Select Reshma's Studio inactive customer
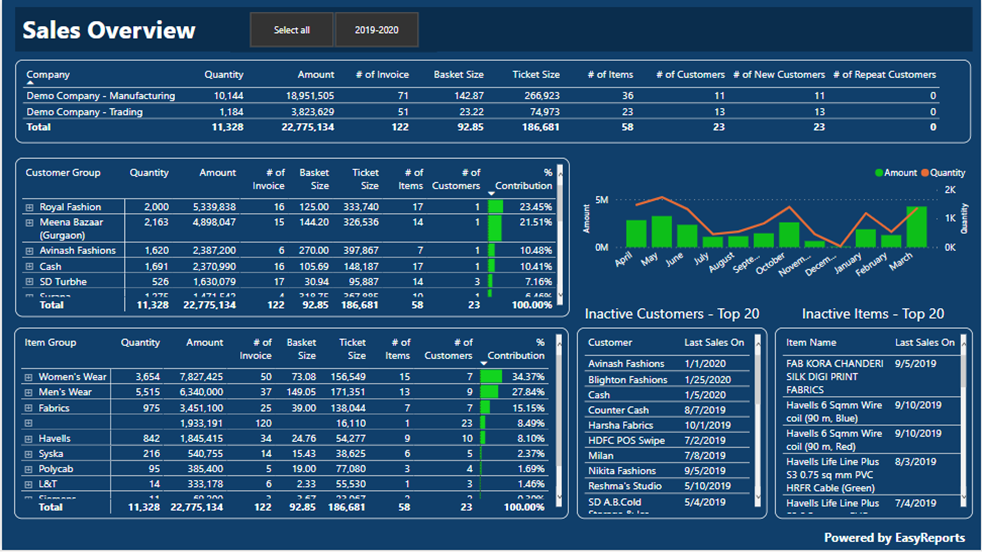This screenshot has height=552, width=982. [668, 486]
